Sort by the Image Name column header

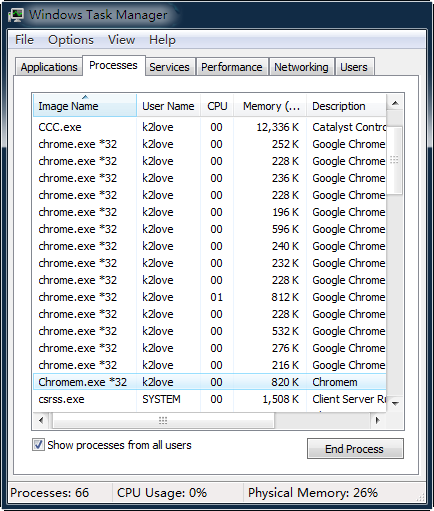tap(85, 106)
